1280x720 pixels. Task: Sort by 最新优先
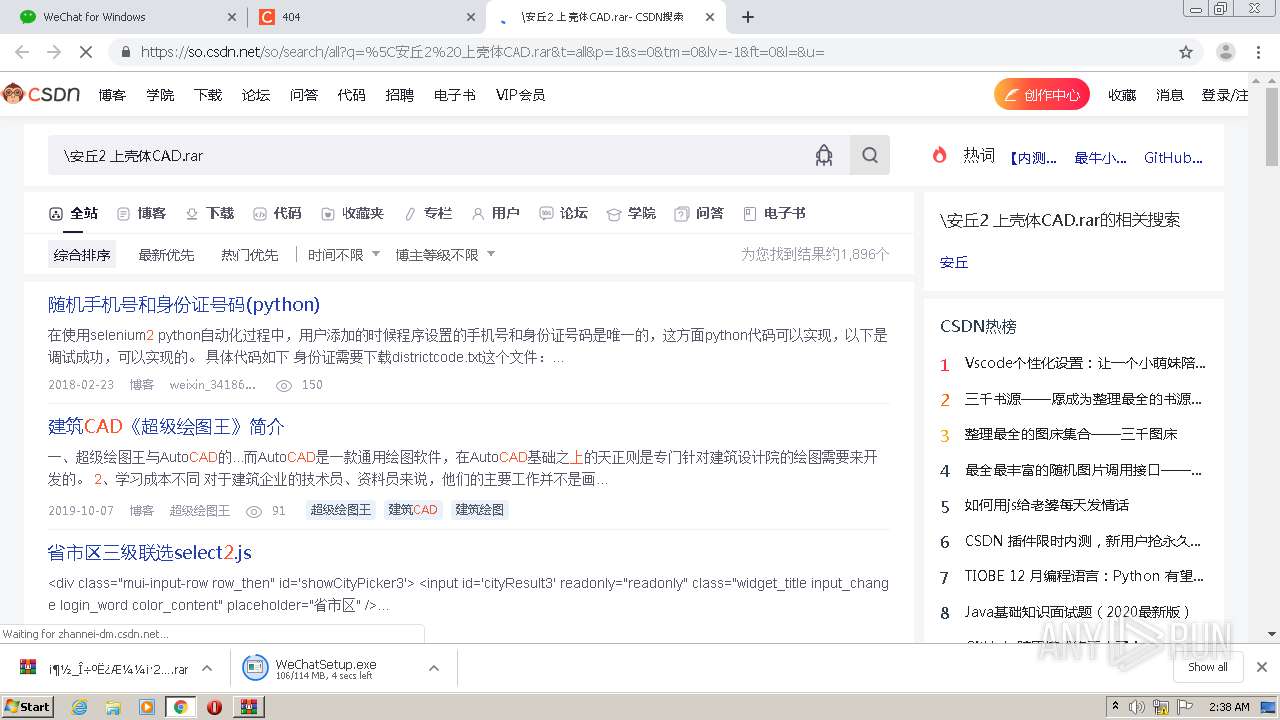click(x=166, y=255)
